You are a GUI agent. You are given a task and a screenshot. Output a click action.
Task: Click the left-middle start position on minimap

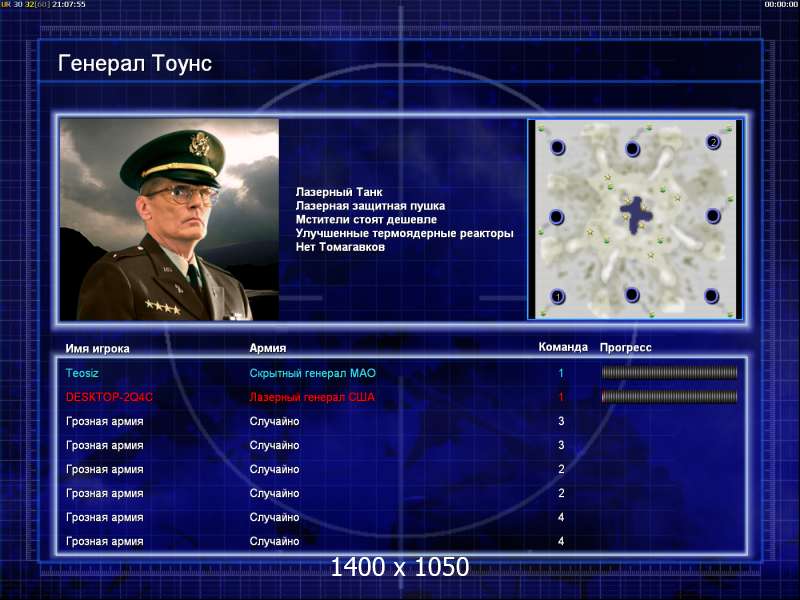[557, 217]
